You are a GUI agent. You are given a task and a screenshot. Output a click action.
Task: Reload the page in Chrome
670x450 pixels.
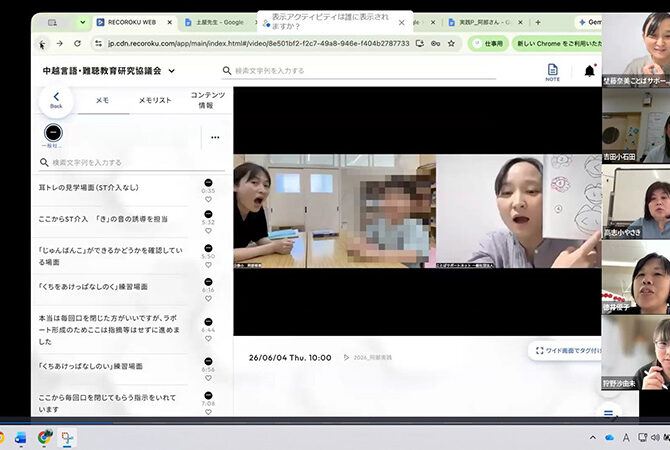77,43
